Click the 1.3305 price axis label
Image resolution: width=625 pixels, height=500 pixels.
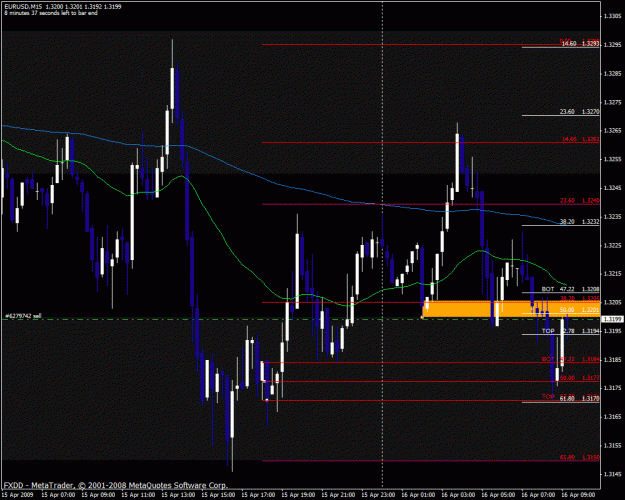pos(613,16)
